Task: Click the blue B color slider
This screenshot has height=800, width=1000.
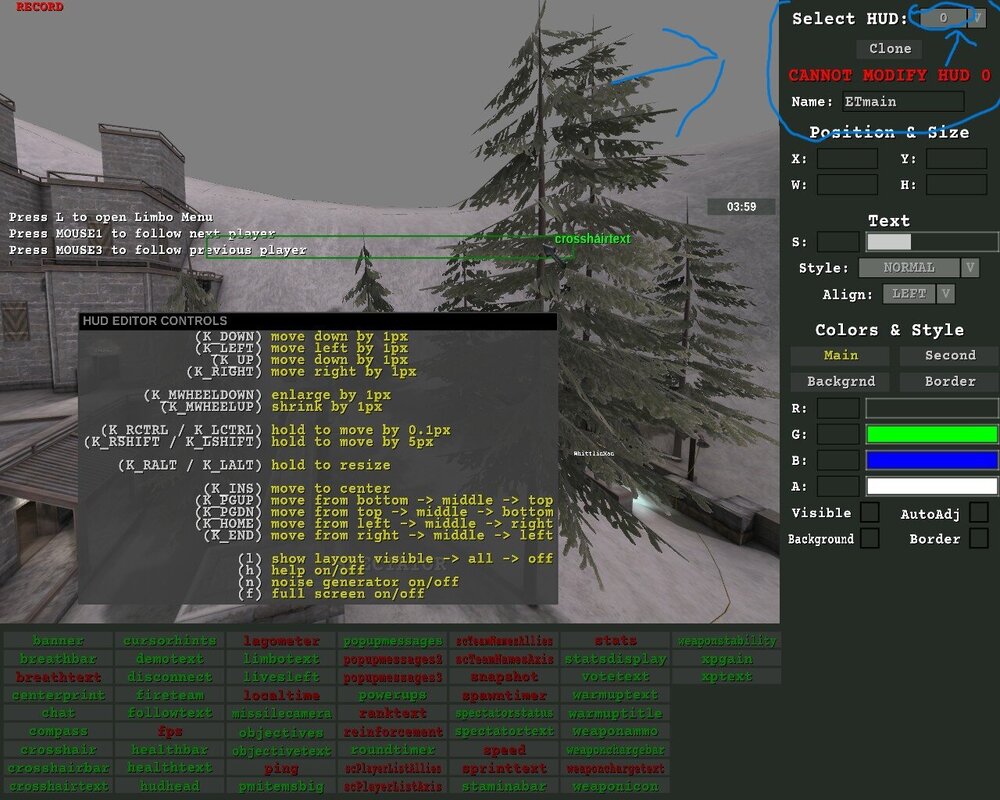Action: click(932, 461)
